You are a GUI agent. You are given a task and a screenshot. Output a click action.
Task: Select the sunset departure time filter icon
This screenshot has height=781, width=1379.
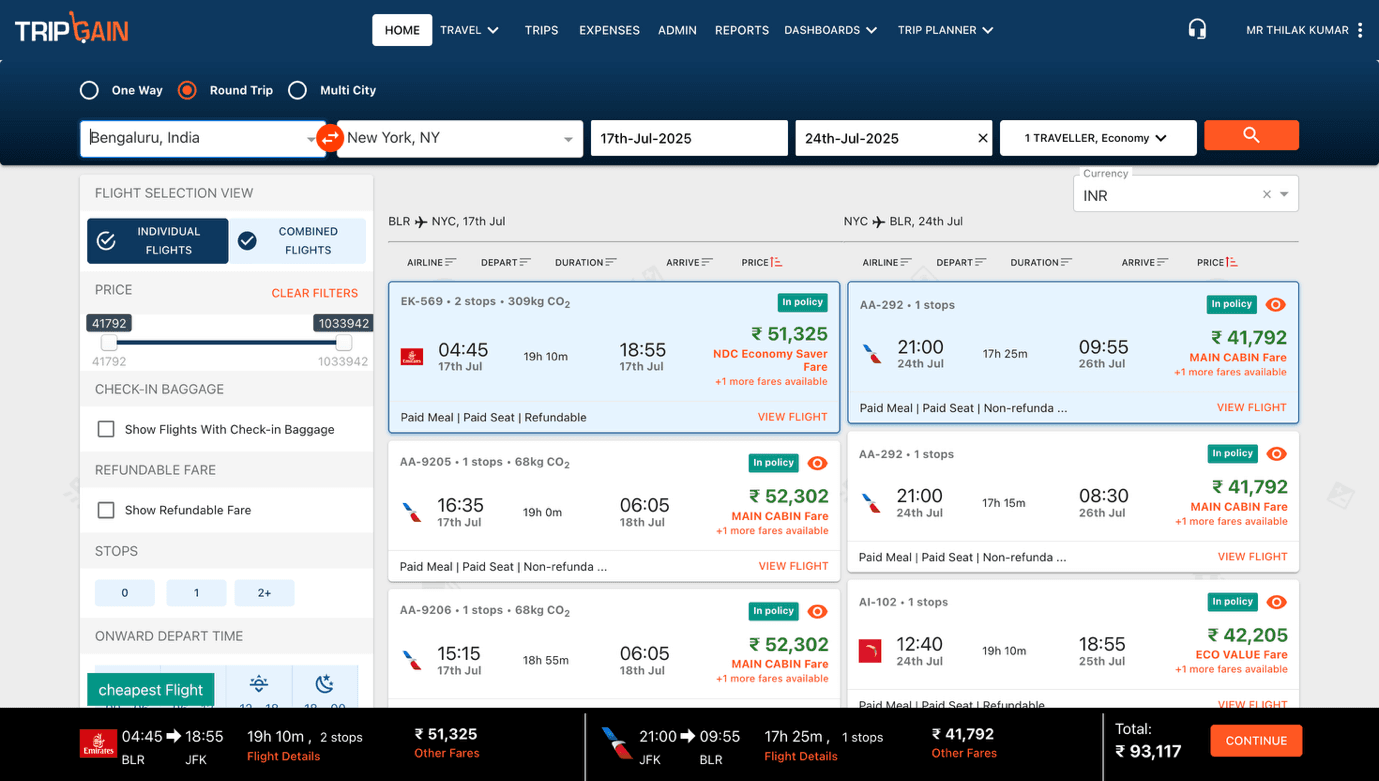[259, 684]
